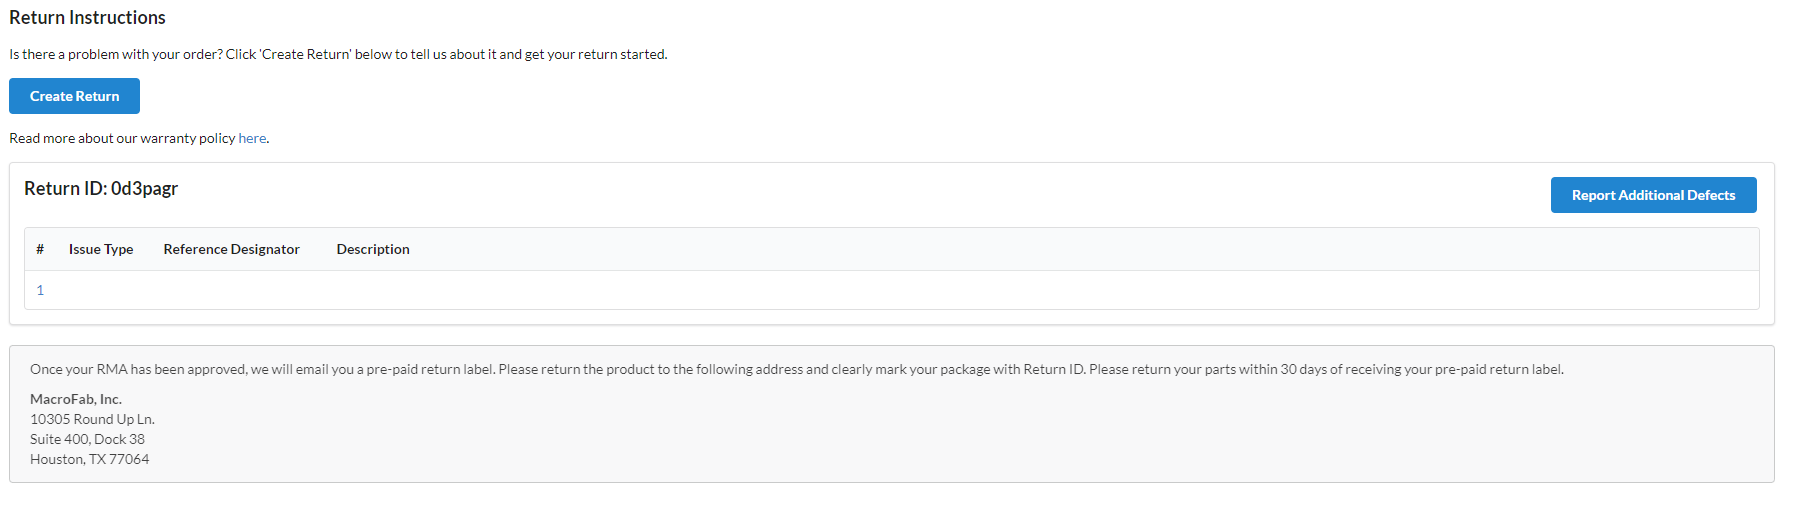Click the defects table header bar

892,249
